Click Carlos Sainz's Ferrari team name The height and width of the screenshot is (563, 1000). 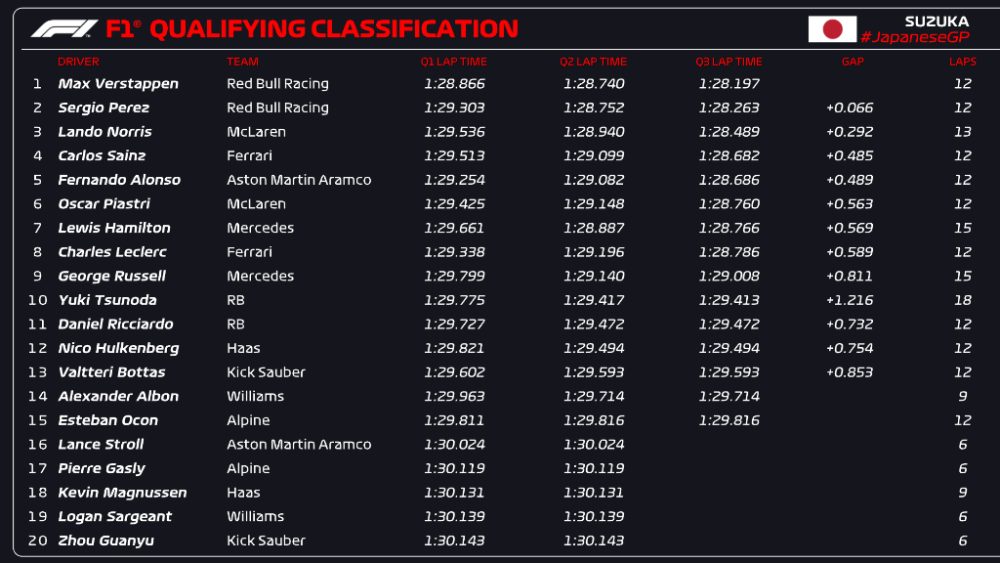[249, 156]
